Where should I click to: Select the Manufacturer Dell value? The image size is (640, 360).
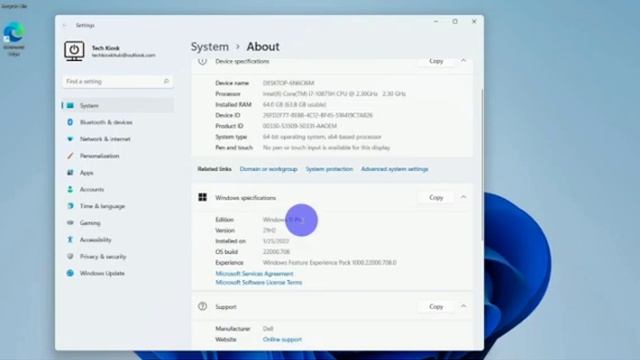click(x=268, y=329)
